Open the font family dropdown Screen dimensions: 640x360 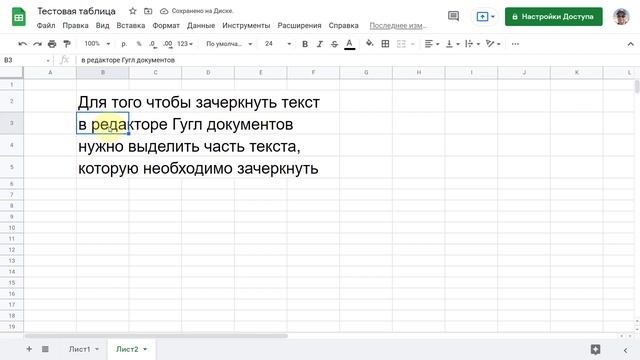[x=229, y=44]
